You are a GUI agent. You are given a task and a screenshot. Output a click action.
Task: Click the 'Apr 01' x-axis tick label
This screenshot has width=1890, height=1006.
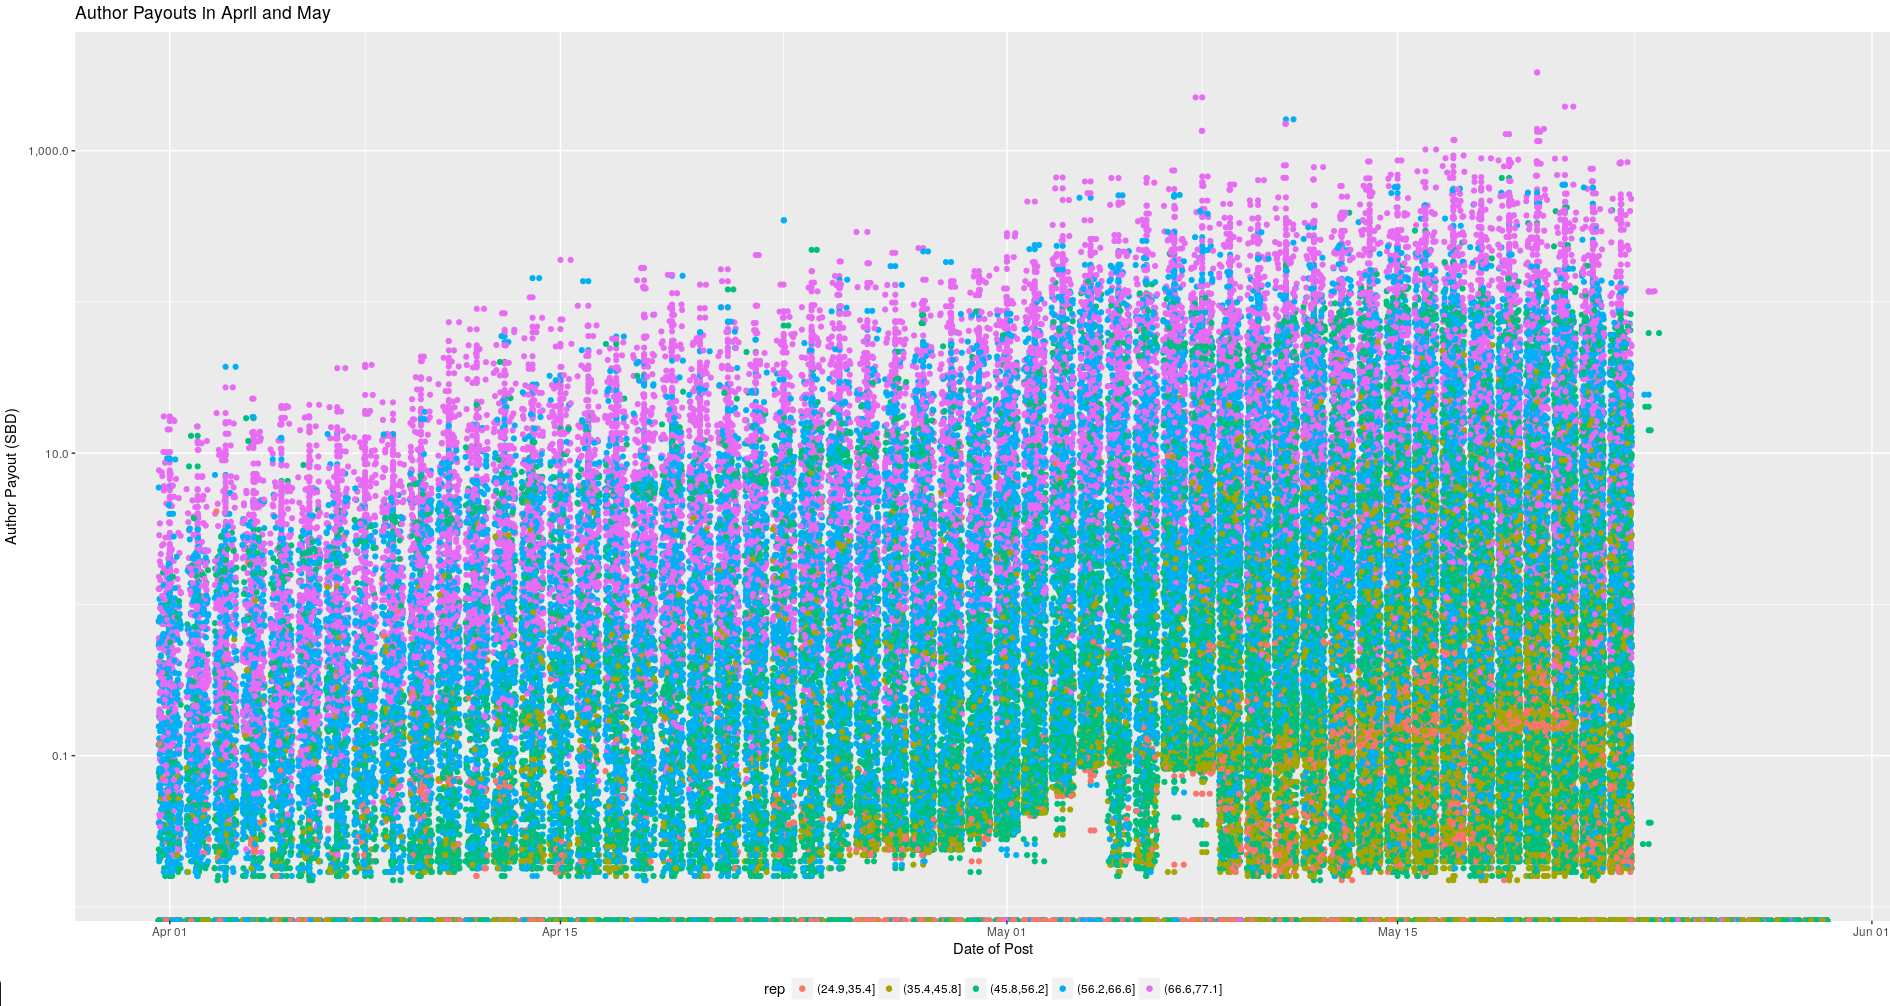pyautogui.click(x=169, y=932)
